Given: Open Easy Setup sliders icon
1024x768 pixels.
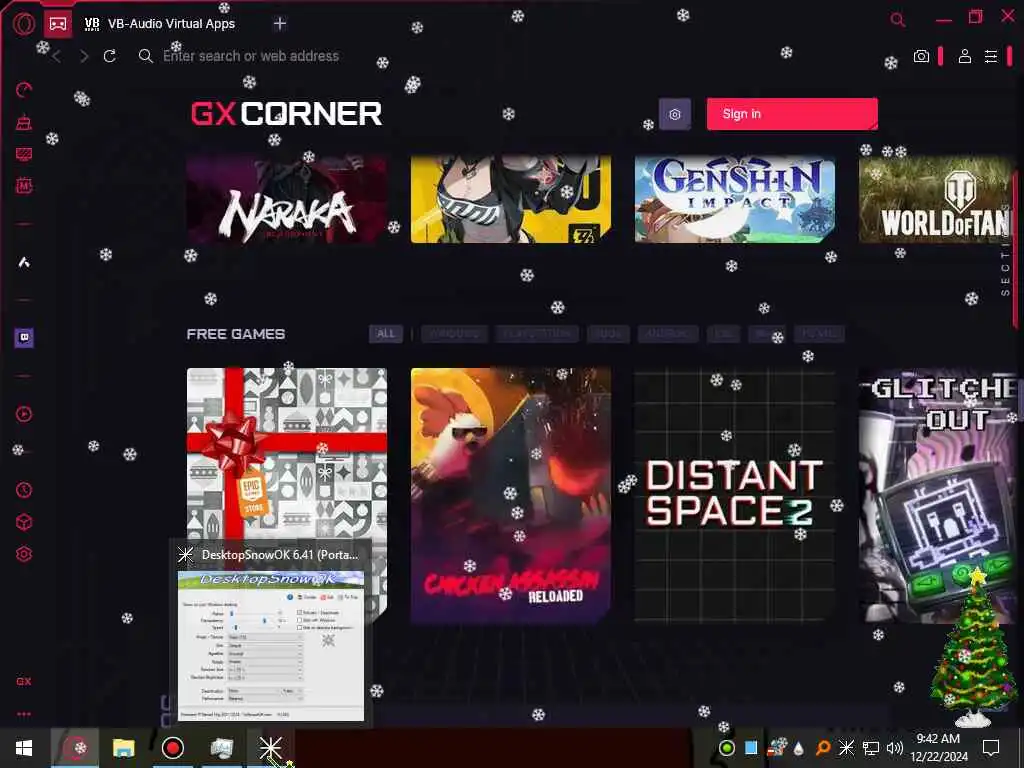Looking at the screenshot, I should [x=991, y=56].
